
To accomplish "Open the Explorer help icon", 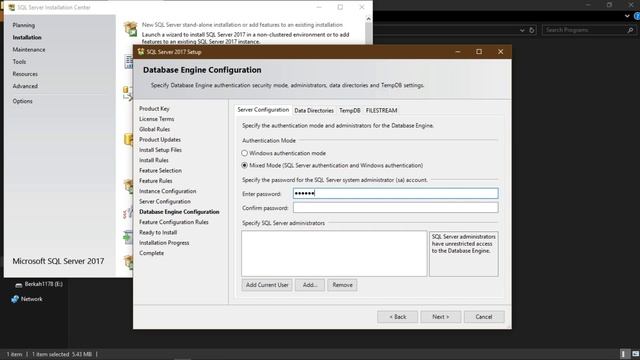I will [x=637, y=16].
